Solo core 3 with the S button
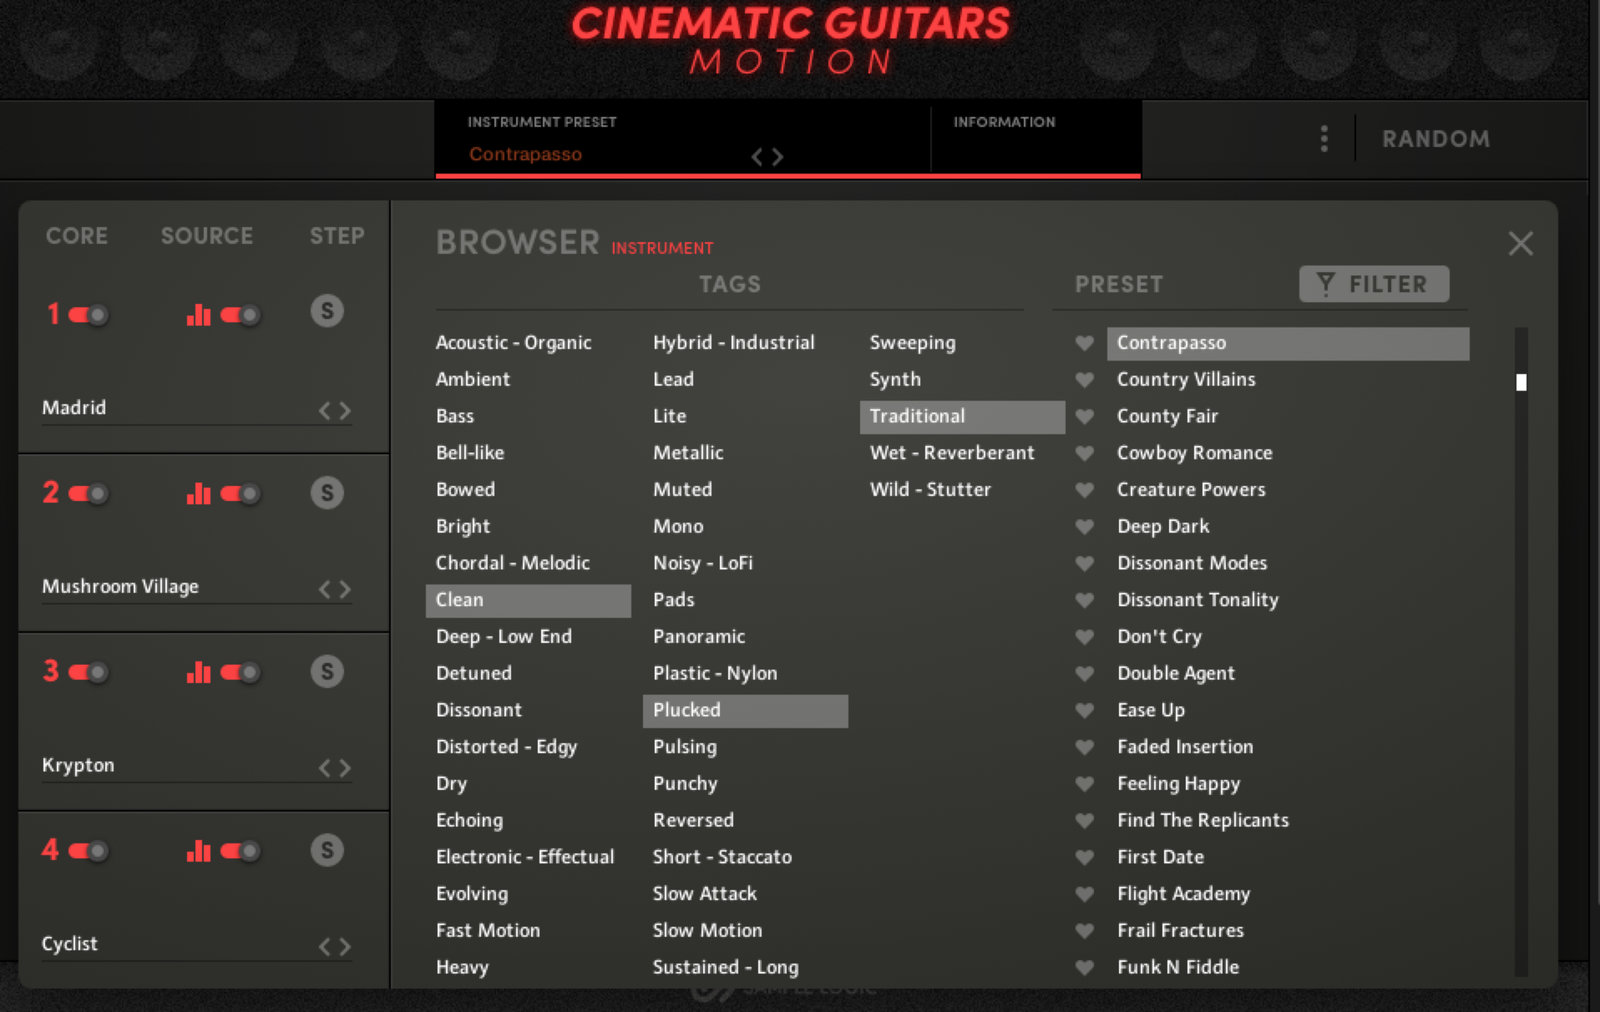The image size is (1600, 1012). tap(327, 671)
